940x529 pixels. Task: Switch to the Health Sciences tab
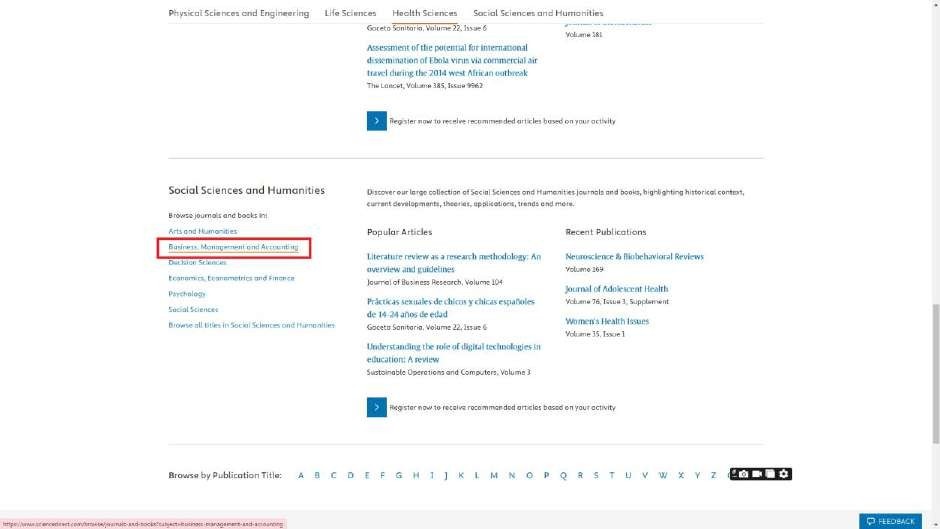[424, 13]
